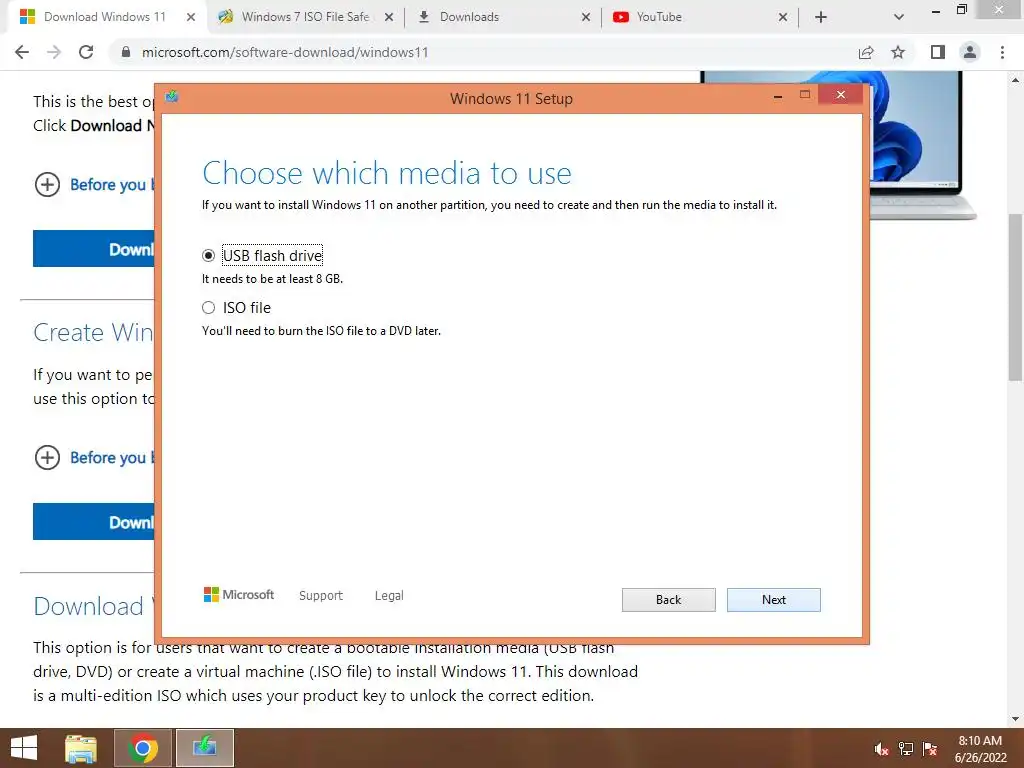The width and height of the screenshot is (1024, 768).
Task: Click the microsoft.com address bar URL
Action: tap(285, 52)
